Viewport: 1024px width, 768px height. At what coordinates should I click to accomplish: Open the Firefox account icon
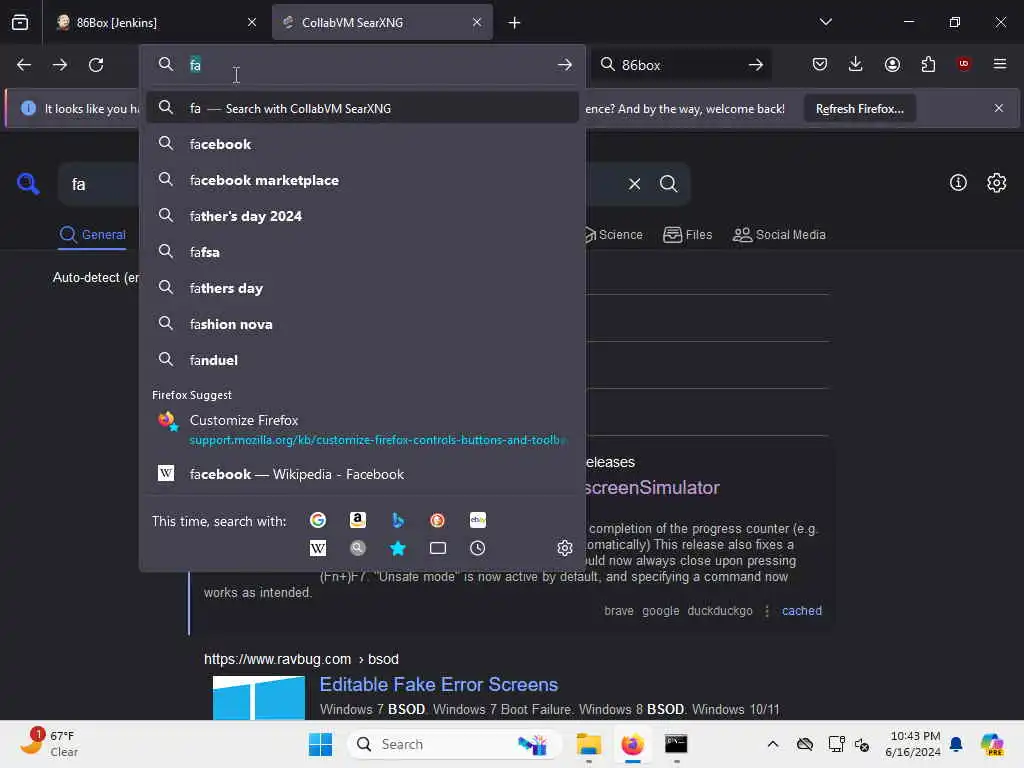pos(892,64)
